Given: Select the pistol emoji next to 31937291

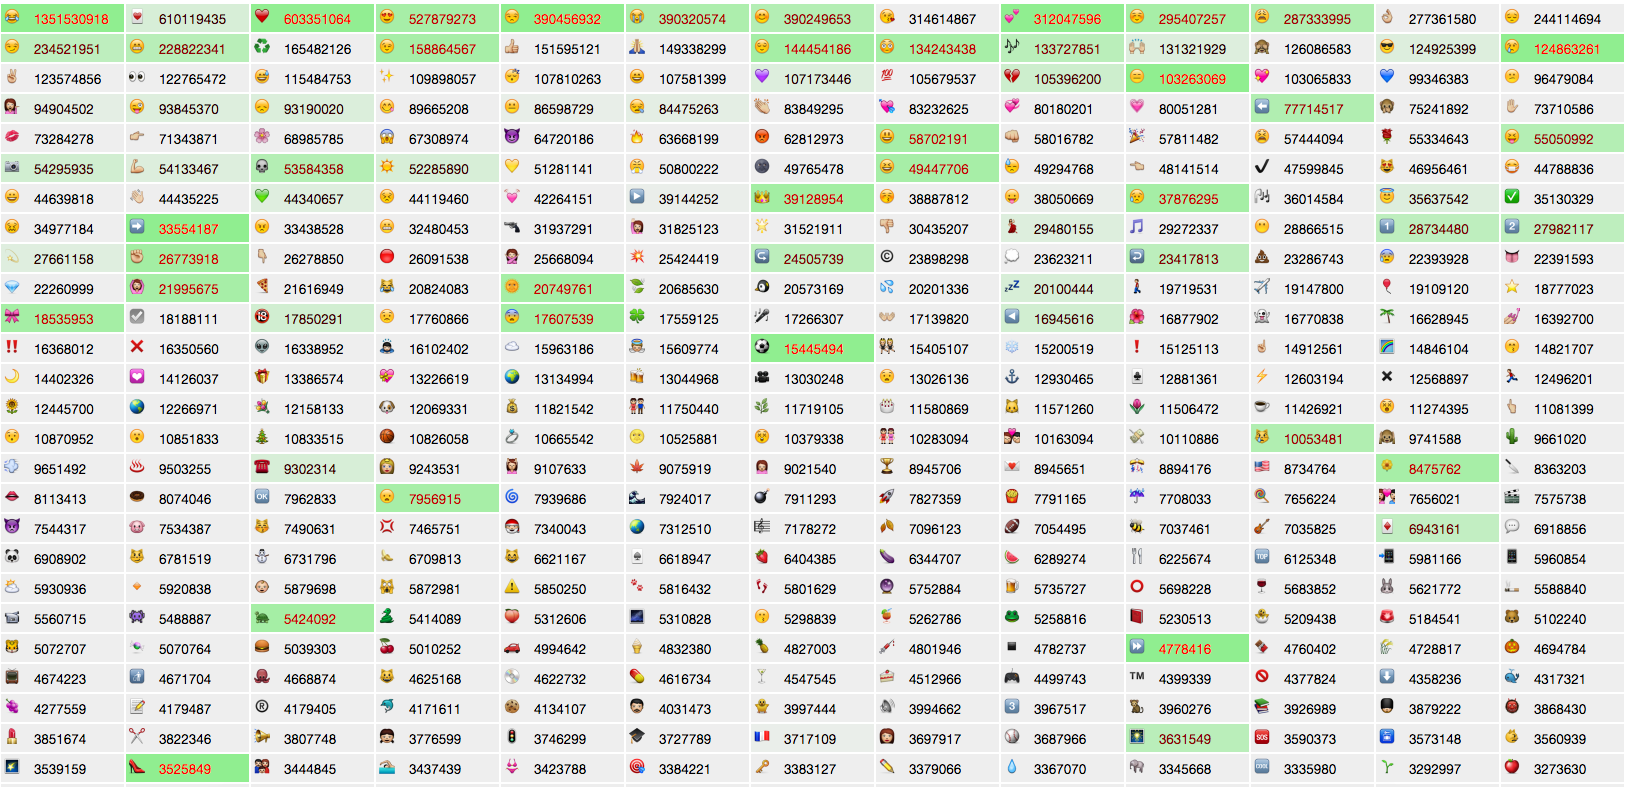Looking at the screenshot, I should click(512, 227).
